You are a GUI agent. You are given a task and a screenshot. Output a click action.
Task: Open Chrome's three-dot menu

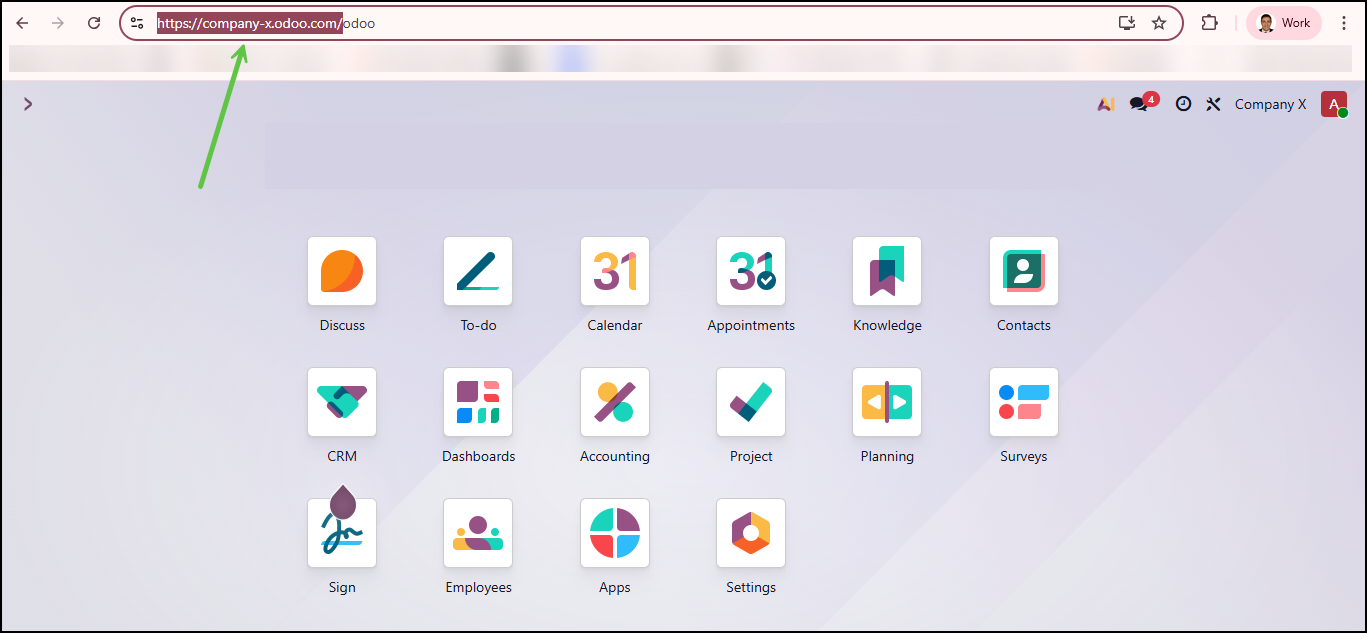1344,23
